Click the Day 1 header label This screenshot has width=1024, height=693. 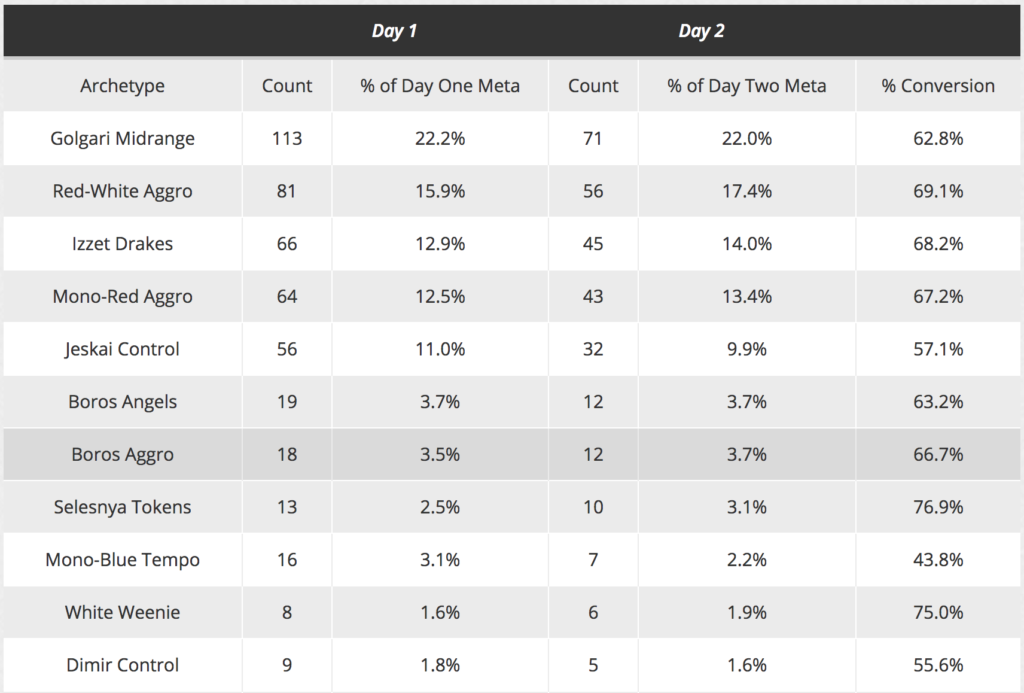click(394, 31)
